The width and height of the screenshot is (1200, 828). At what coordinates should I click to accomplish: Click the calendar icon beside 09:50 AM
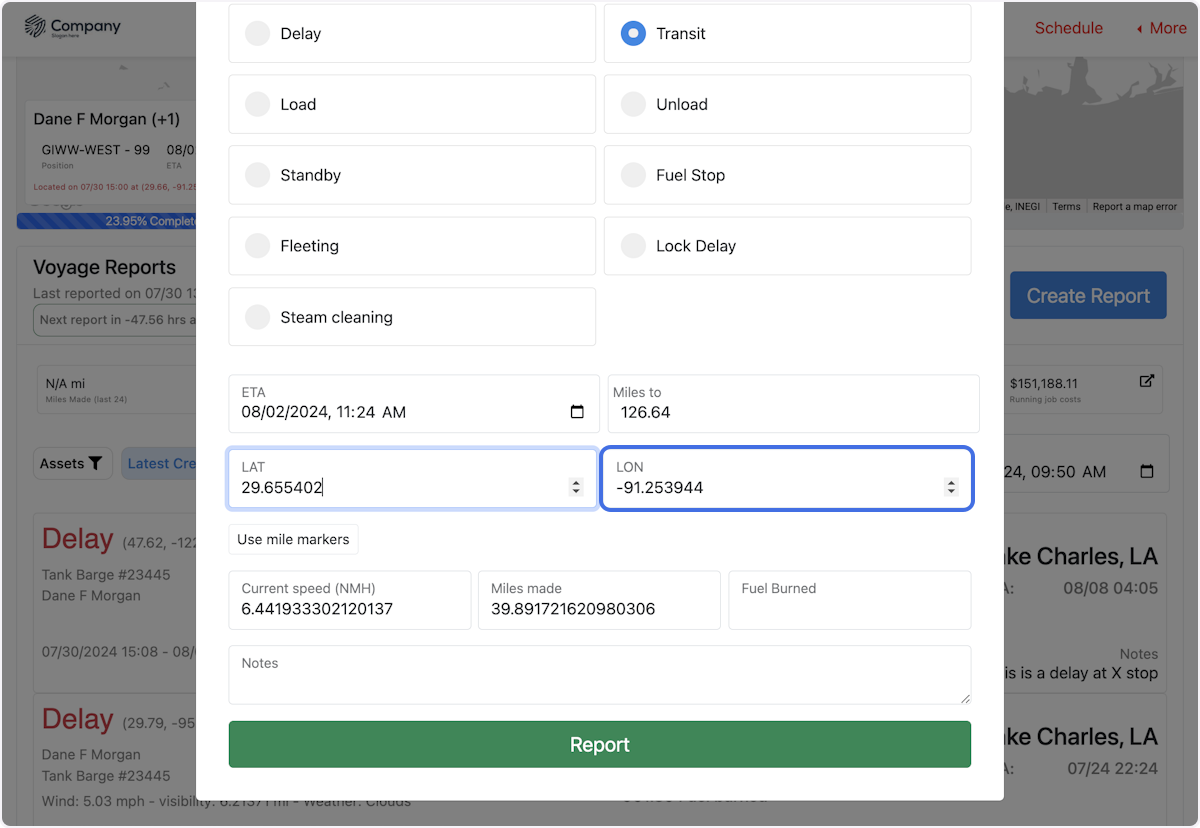coord(1147,472)
